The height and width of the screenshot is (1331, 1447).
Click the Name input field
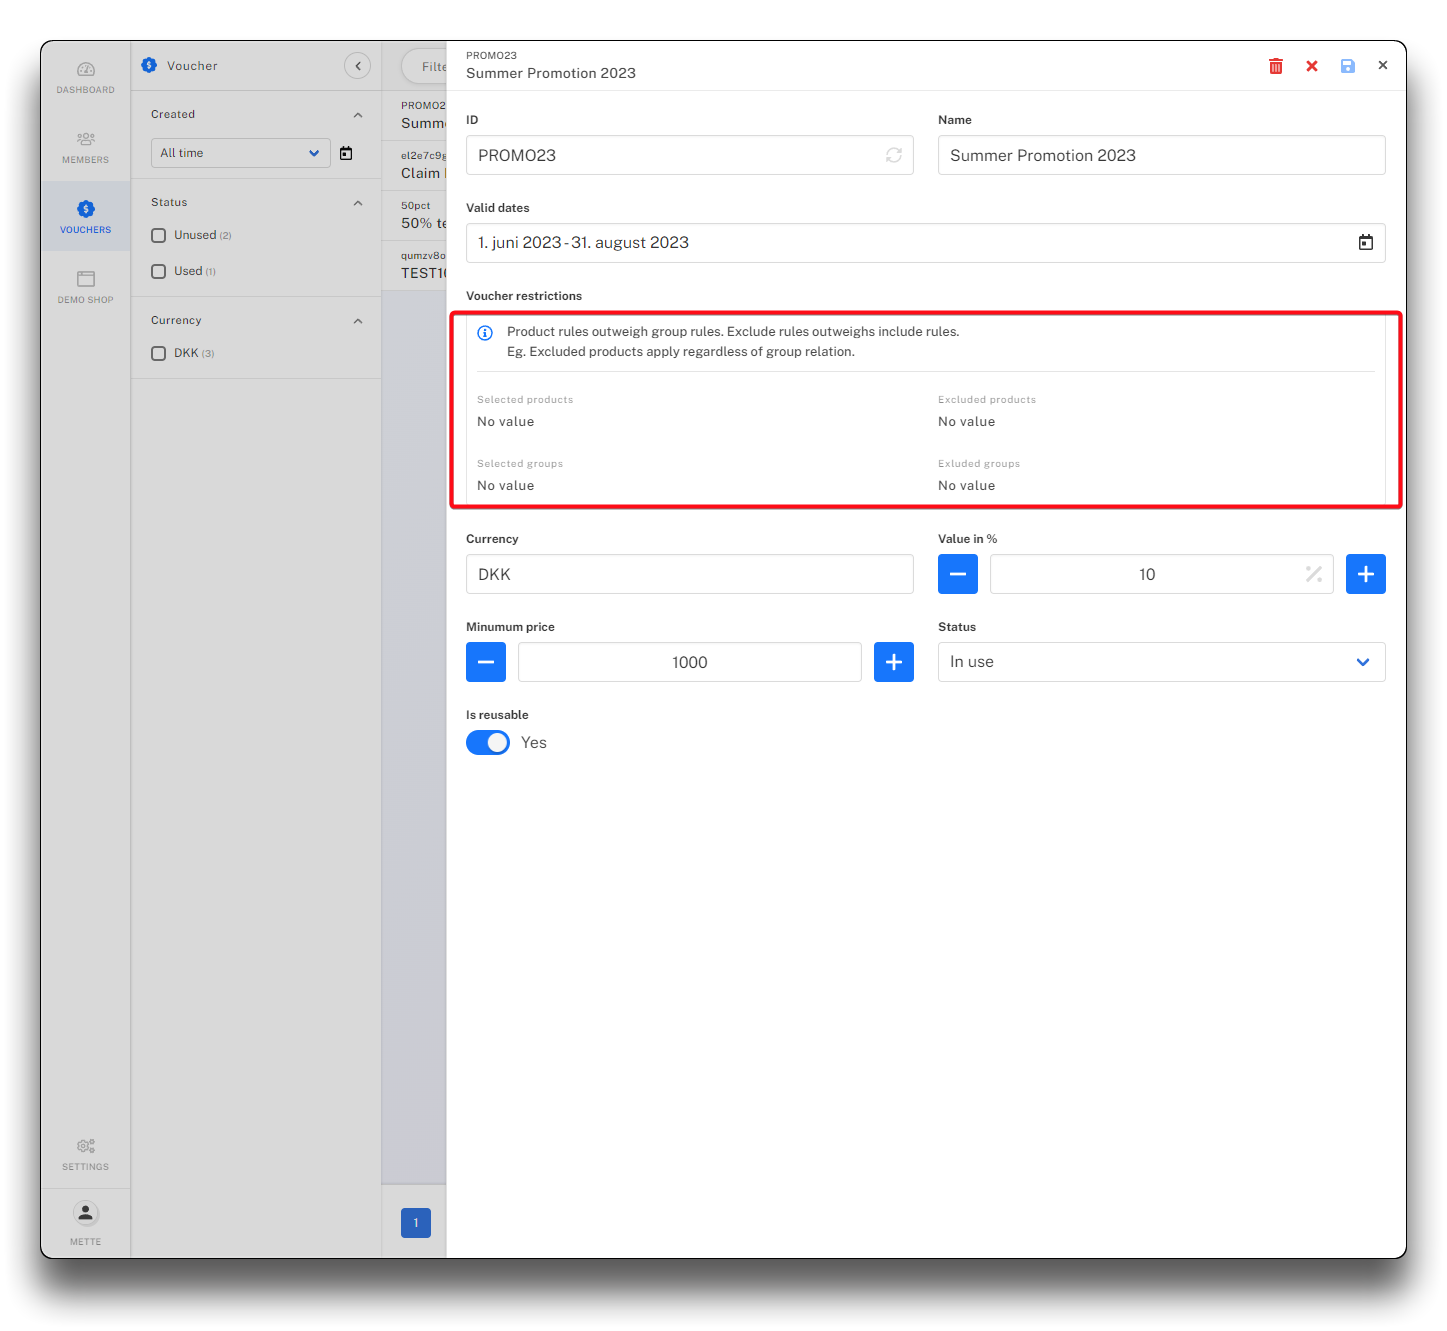1160,155
